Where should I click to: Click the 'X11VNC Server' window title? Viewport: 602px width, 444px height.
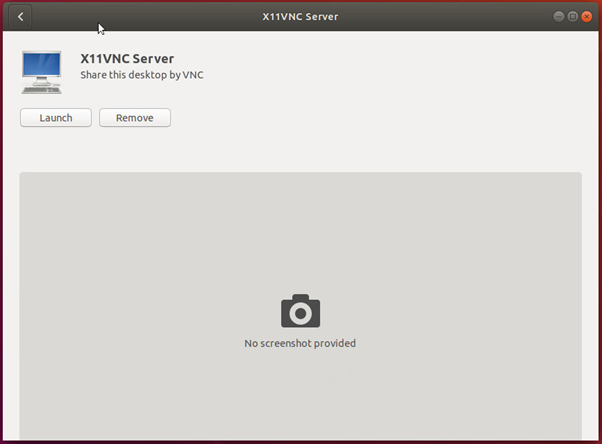[x=300, y=17]
